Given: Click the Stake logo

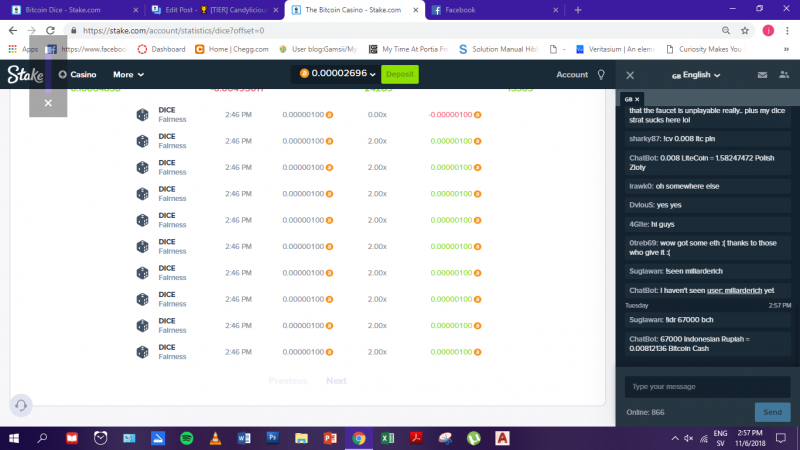Looking at the screenshot, I should 25,74.
